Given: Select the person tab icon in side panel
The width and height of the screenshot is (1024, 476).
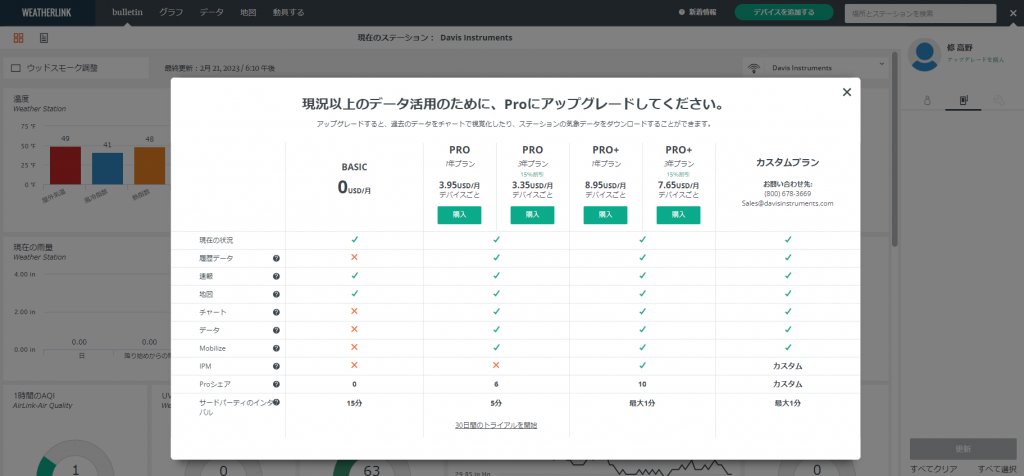Looking at the screenshot, I should [927, 100].
